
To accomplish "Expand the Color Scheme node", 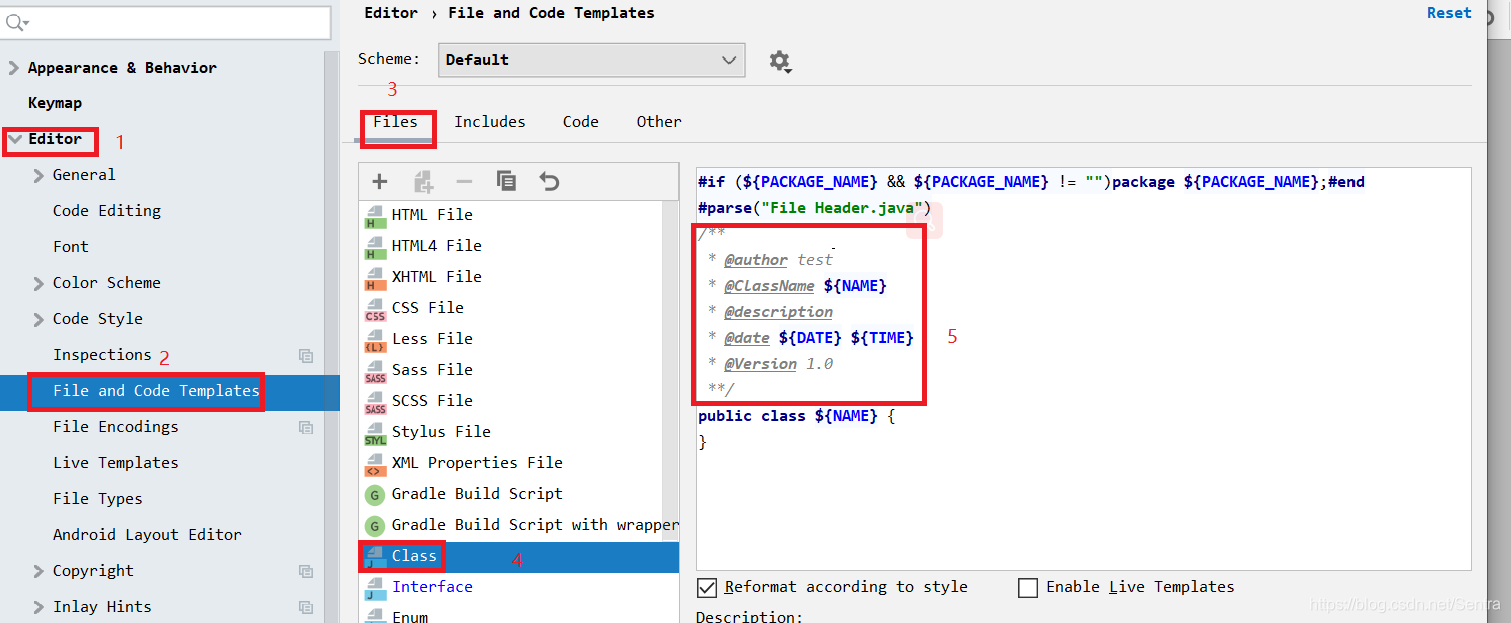I will [38, 283].
